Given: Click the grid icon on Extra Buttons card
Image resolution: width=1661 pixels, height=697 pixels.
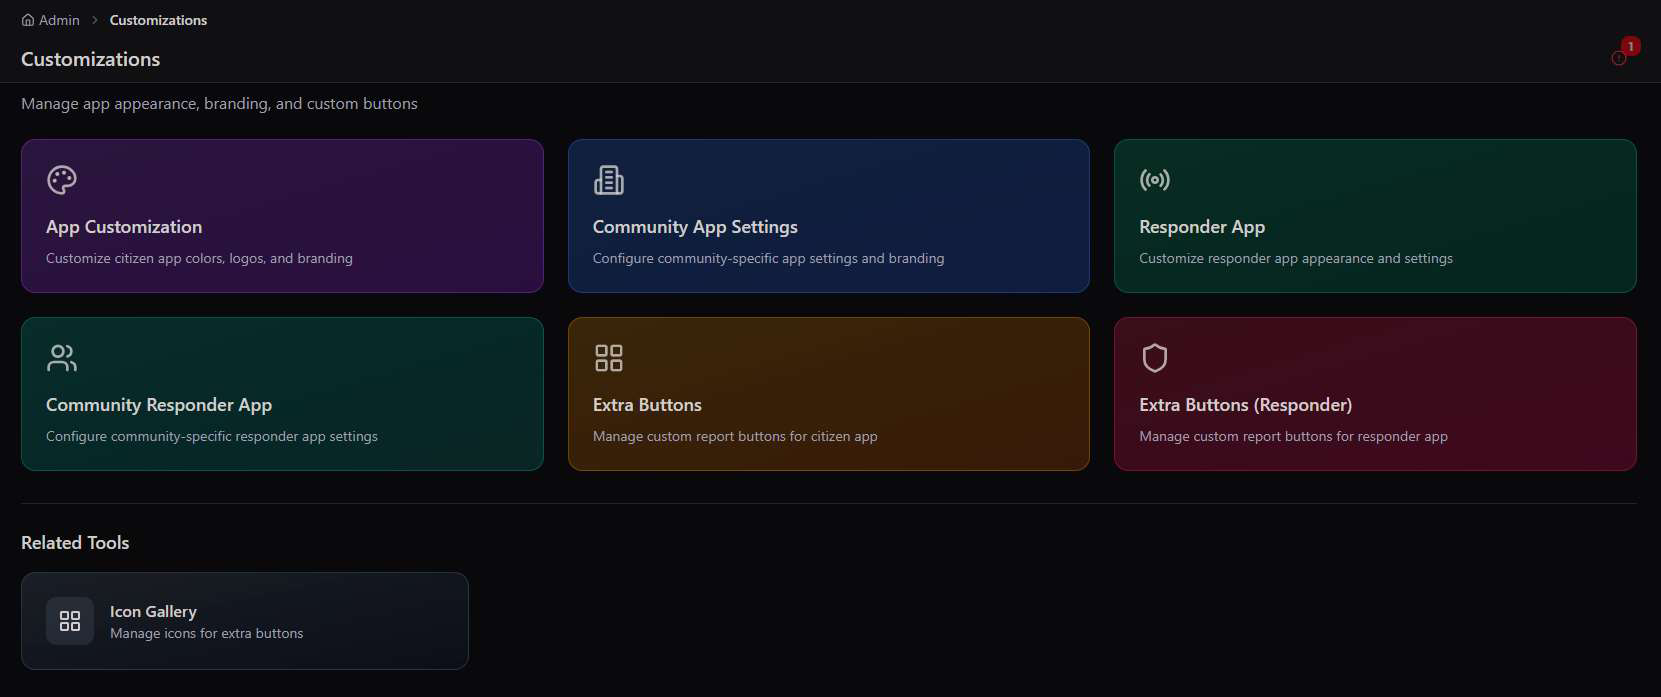Looking at the screenshot, I should click(x=609, y=358).
